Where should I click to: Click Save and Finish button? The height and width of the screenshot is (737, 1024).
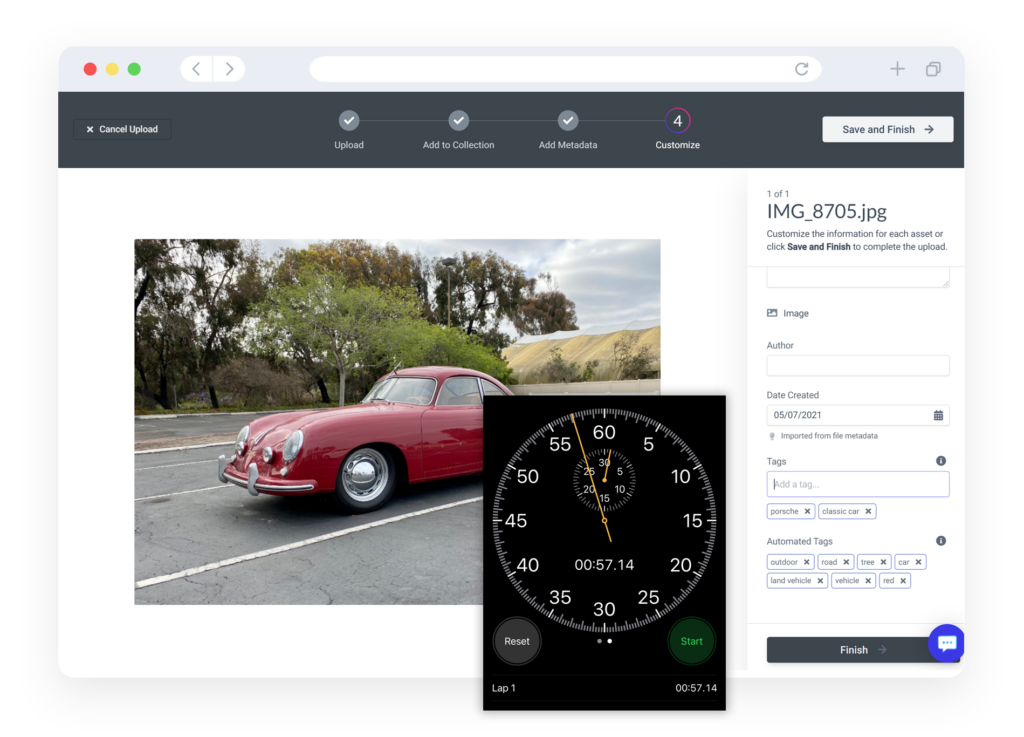click(x=888, y=129)
